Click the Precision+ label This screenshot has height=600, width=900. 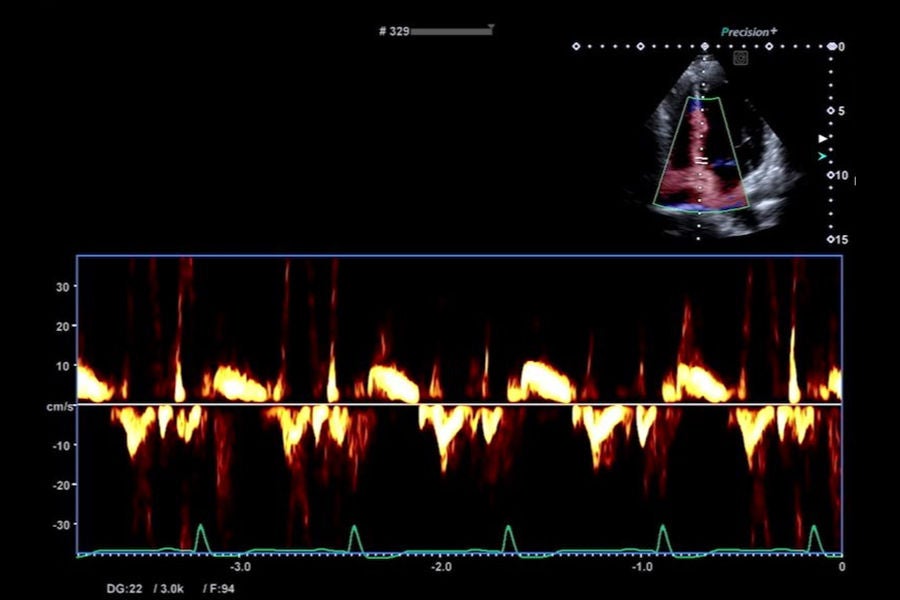coord(749,32)
